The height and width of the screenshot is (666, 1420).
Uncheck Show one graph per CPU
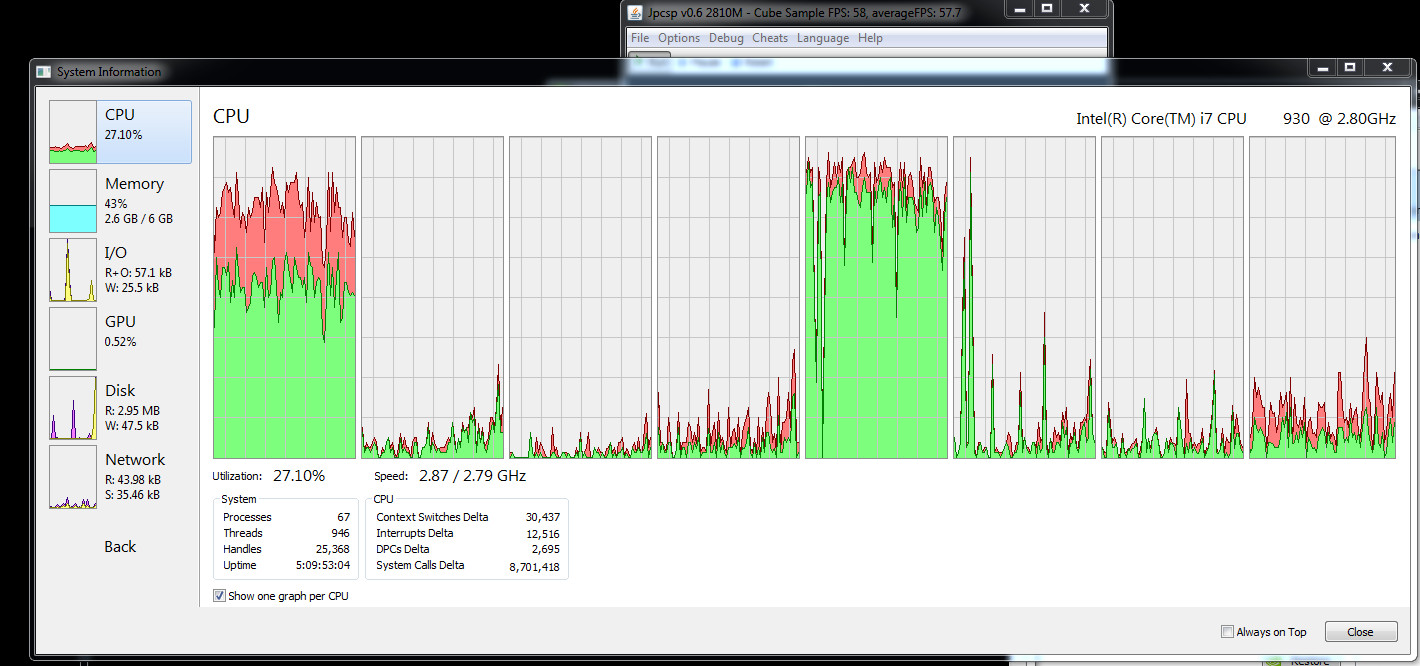[x=220, y=596]
